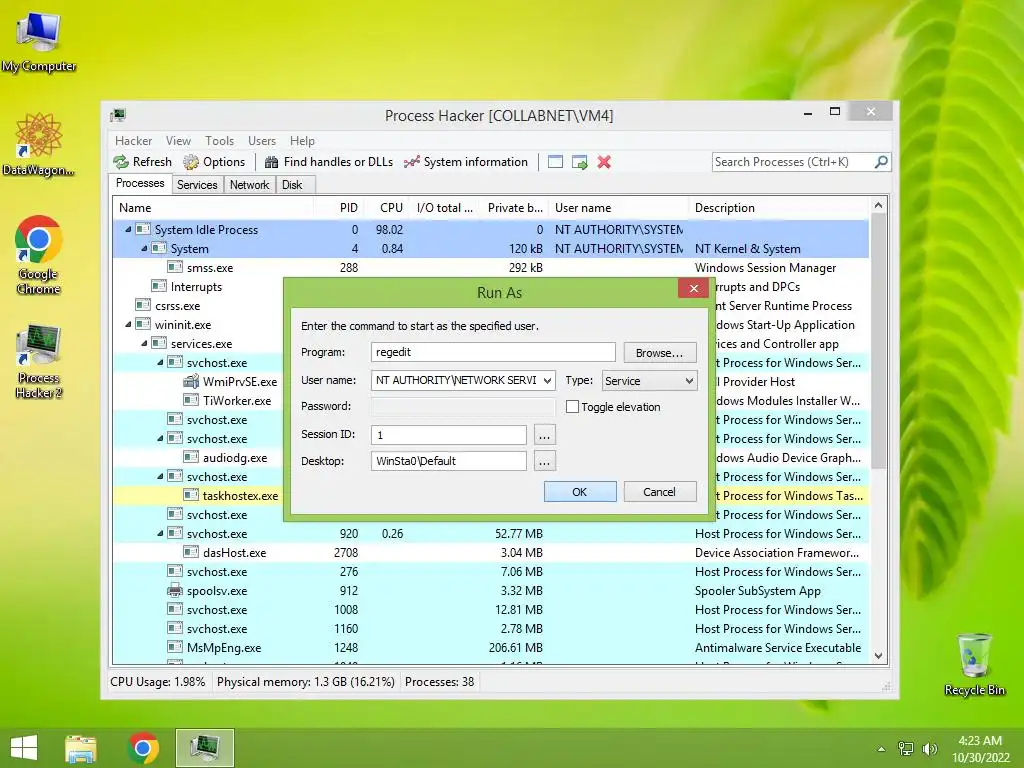1024x768 pixels.
Task: Open the User name dropdown
Action: click(547, 381)
